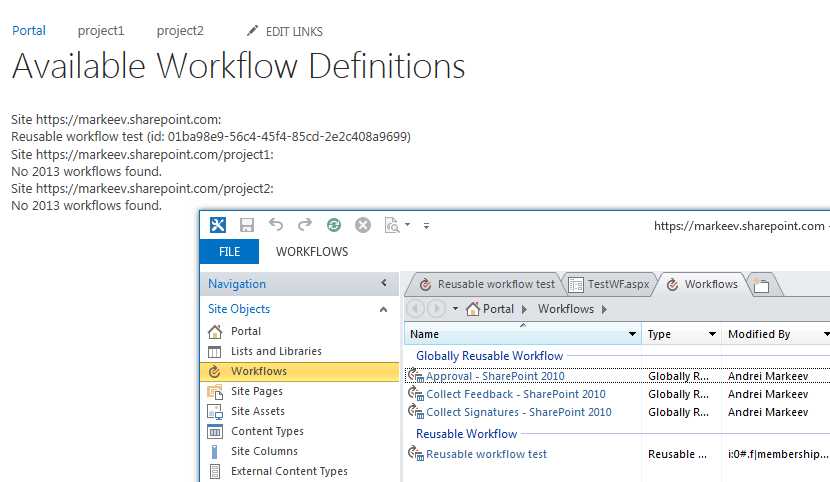The image size is (830, 482).
Task: Click the Approval row's Andrei Markeev cell
Action: point(768,376)
